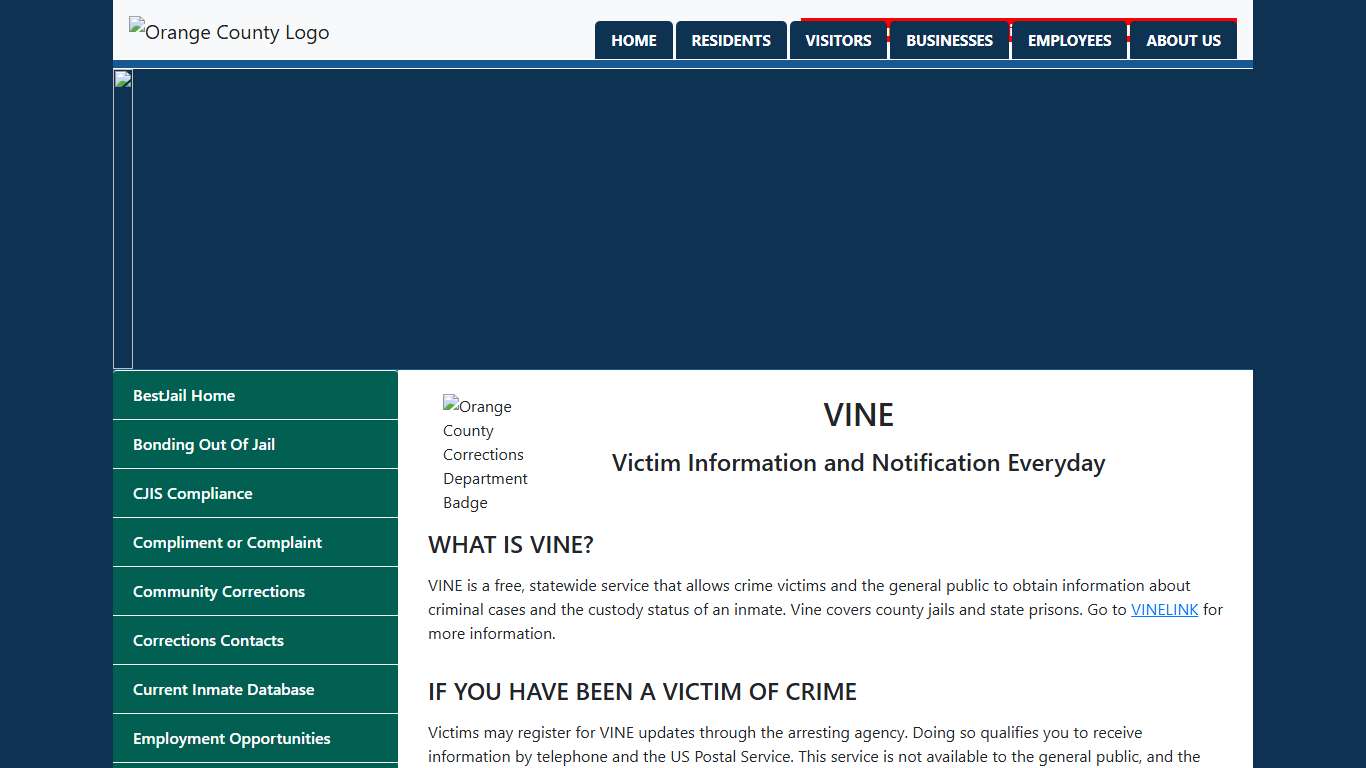Click the Orange County Logo image
Screen dimensions: 1366x768
[228, 32]
